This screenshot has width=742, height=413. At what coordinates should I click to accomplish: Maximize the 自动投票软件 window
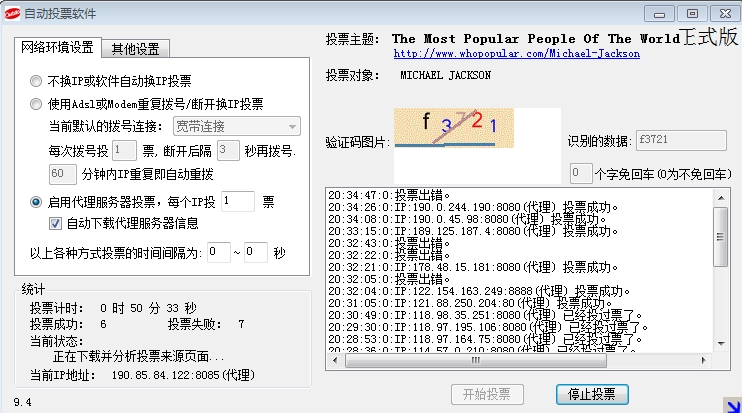[692, 14]
